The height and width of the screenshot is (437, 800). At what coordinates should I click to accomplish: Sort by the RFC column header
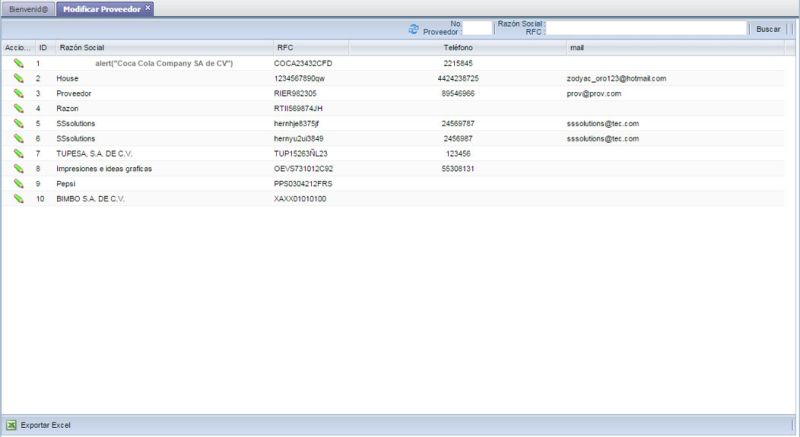285,47
